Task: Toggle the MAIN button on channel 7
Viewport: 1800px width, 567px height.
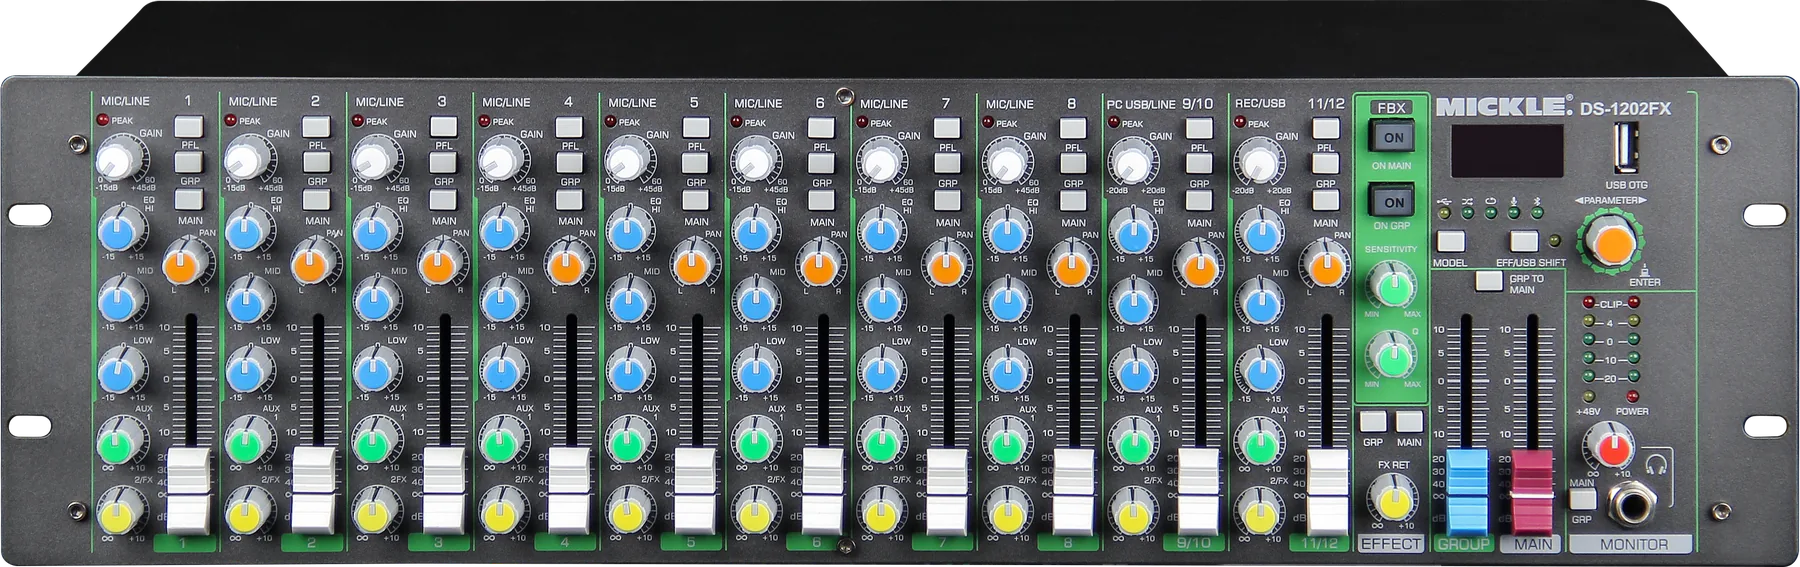Action: [x=948, y=201]
